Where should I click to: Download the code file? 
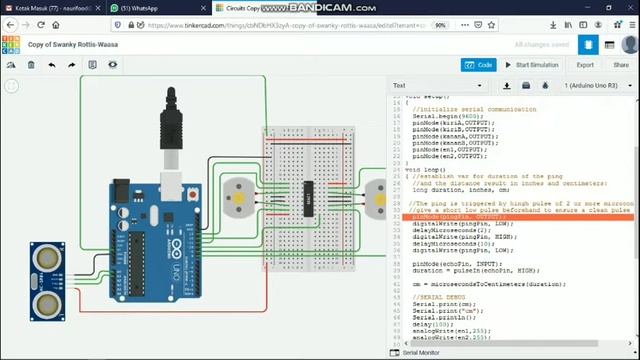point(507,86)
